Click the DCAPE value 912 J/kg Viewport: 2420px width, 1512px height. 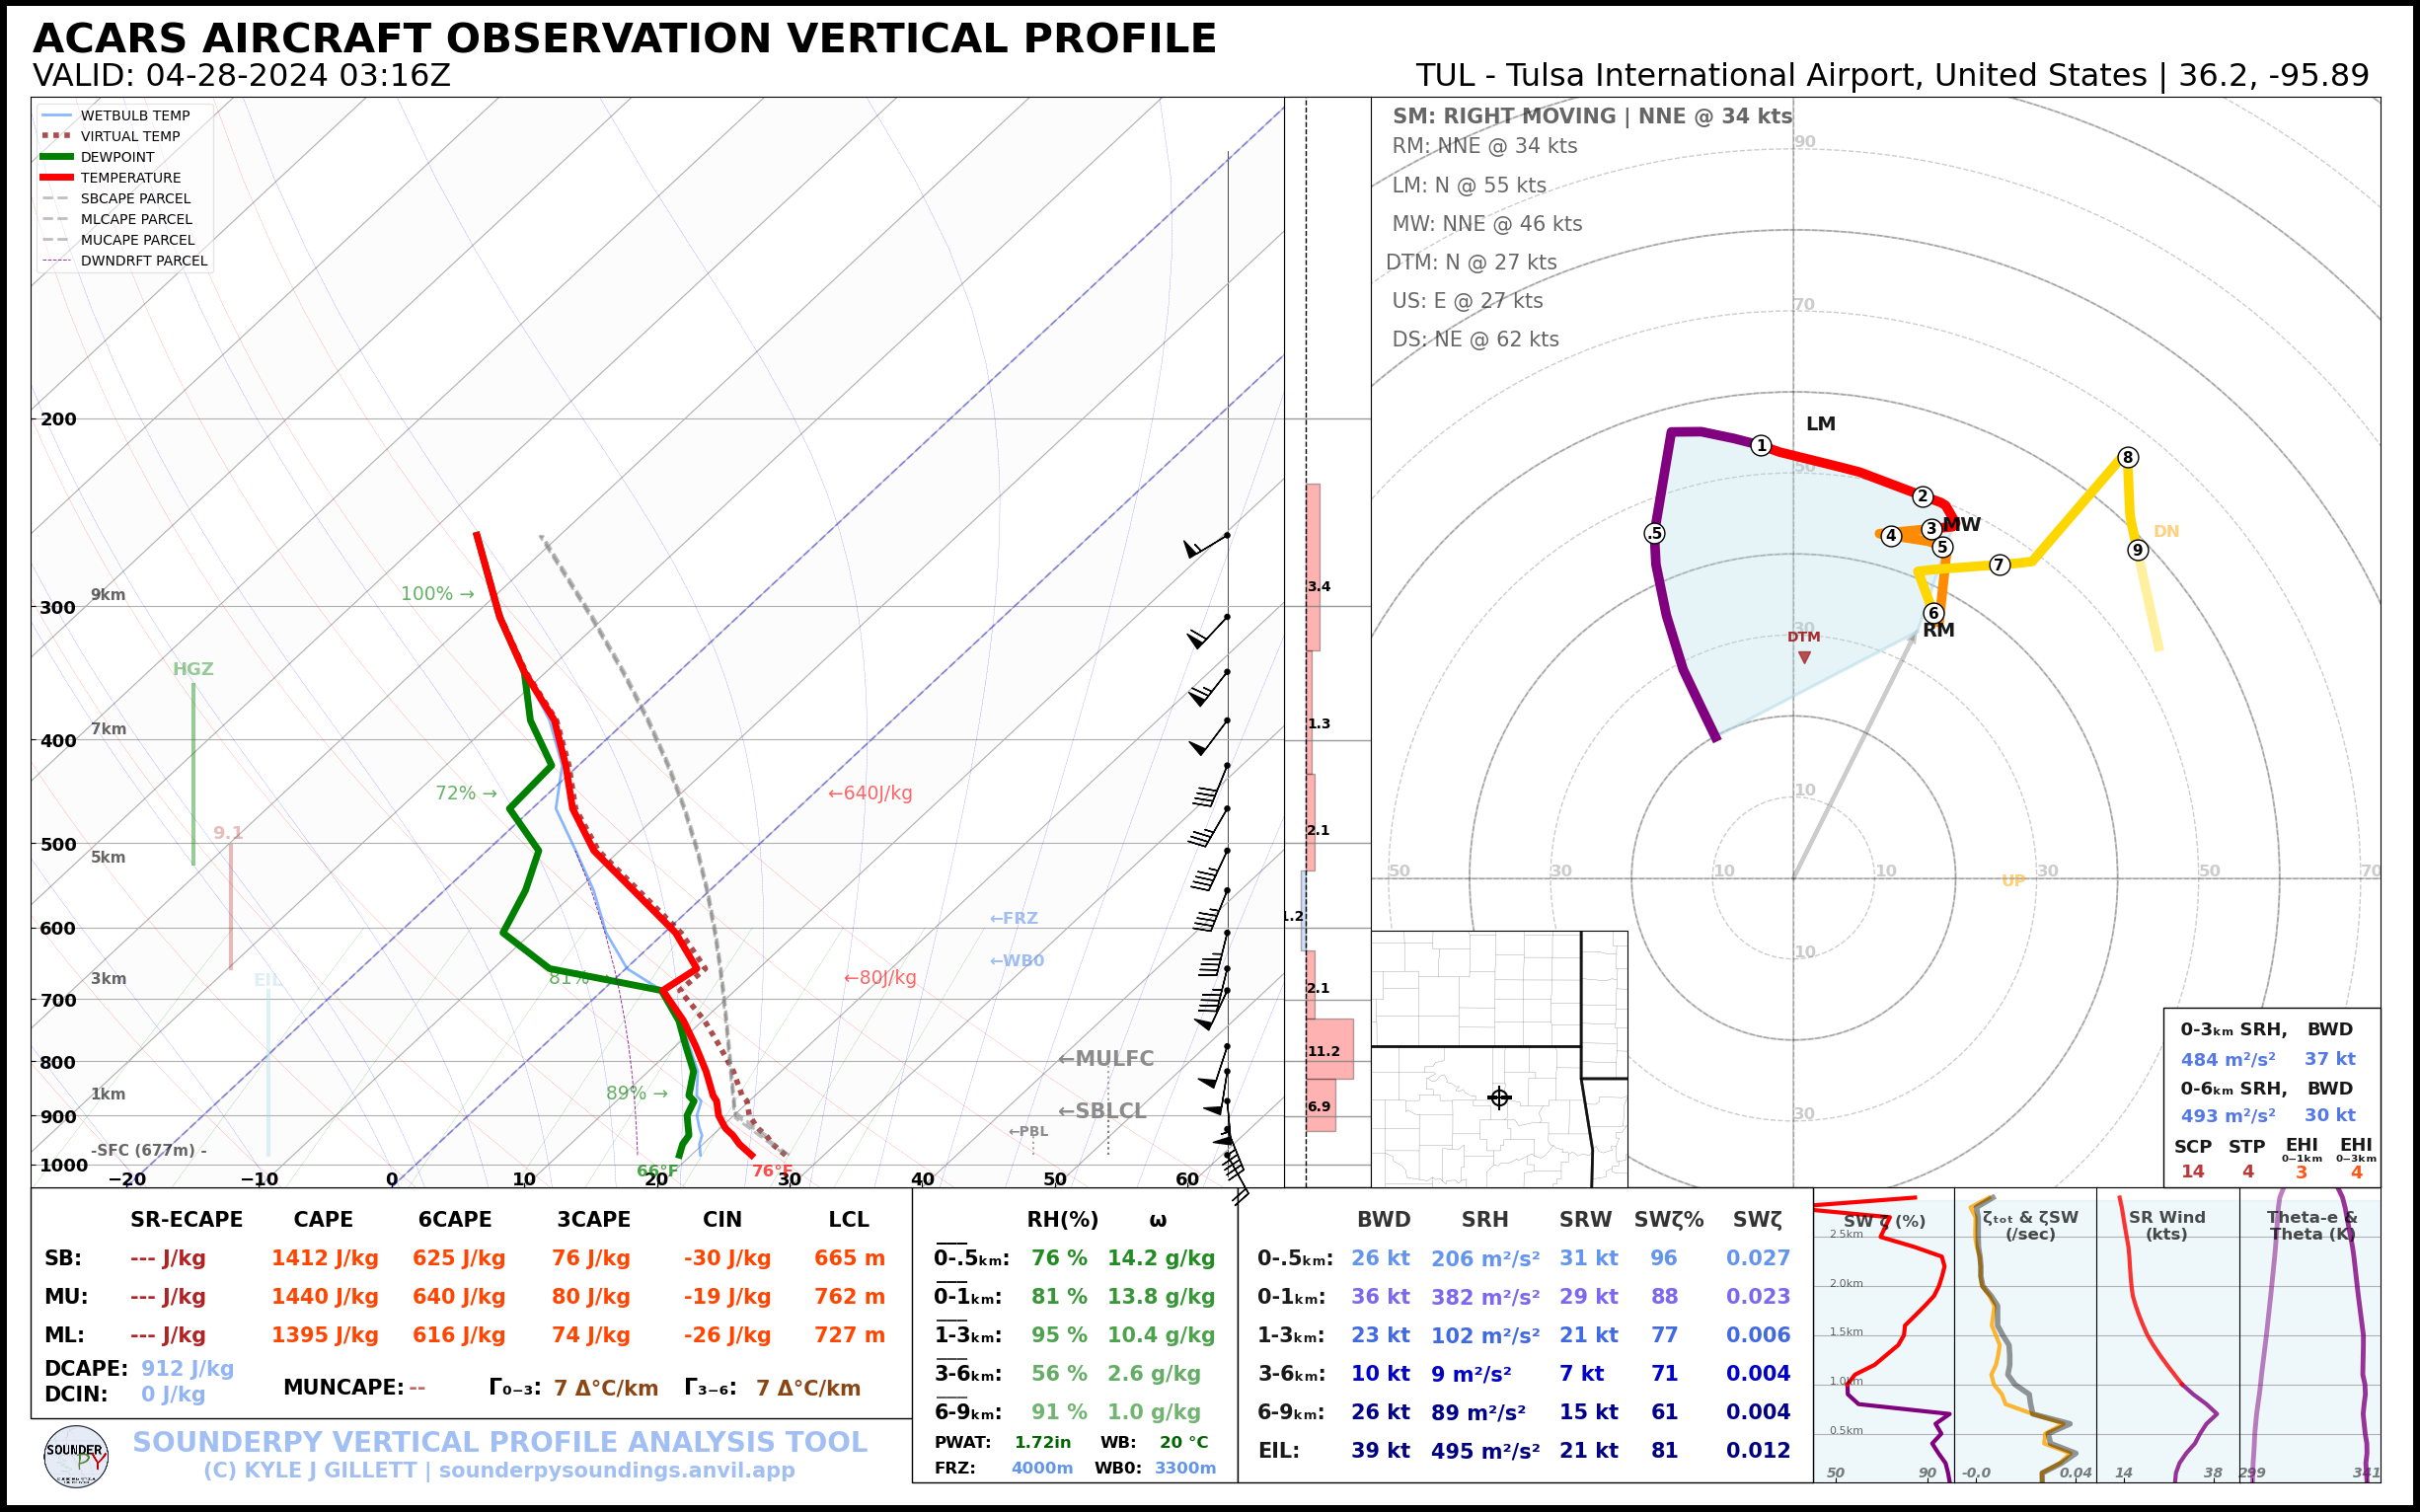click(x=187, y=1369)
